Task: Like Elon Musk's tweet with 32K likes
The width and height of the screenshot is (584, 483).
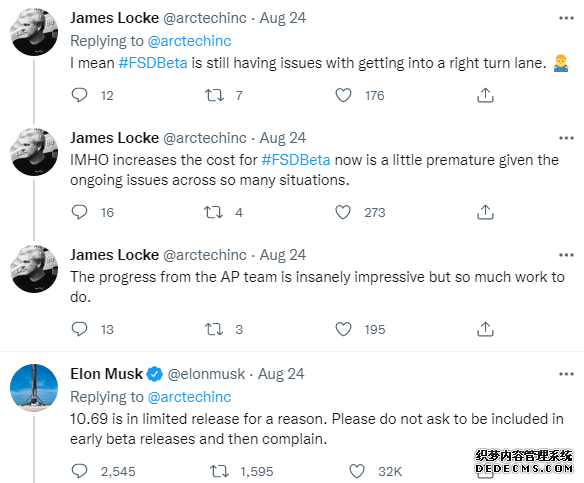Action: 357,471
